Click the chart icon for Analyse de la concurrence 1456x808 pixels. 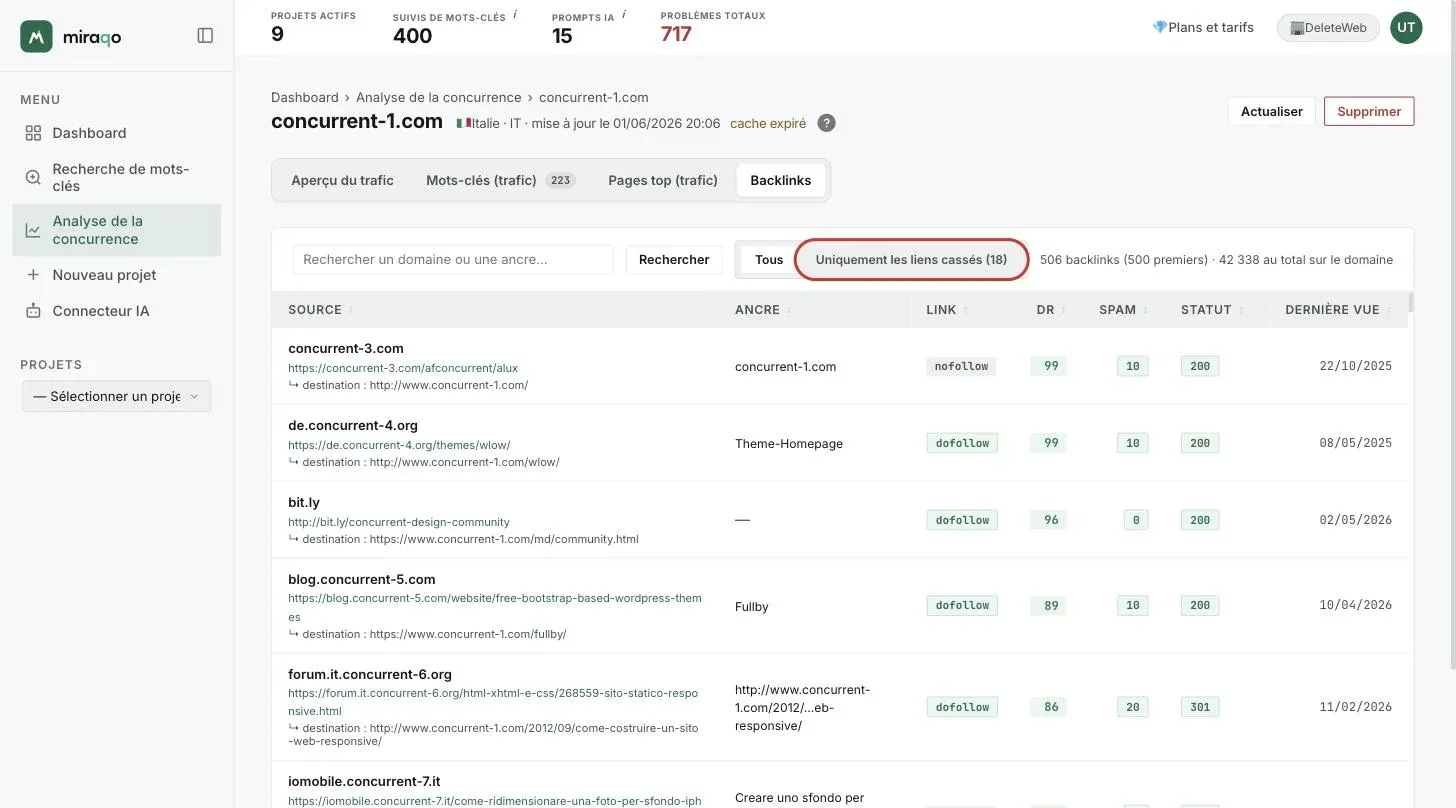pyautogui.click(x=33, y=230)
